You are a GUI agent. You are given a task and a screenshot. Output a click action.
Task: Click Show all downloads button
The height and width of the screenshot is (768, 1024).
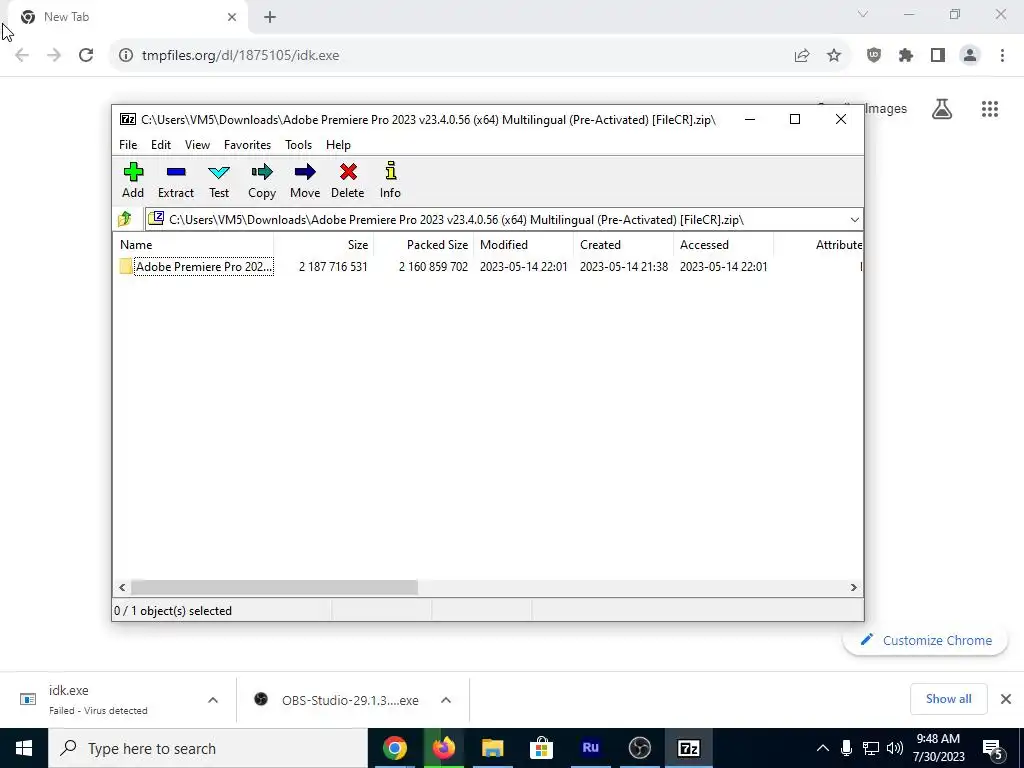tap(948, 699)
